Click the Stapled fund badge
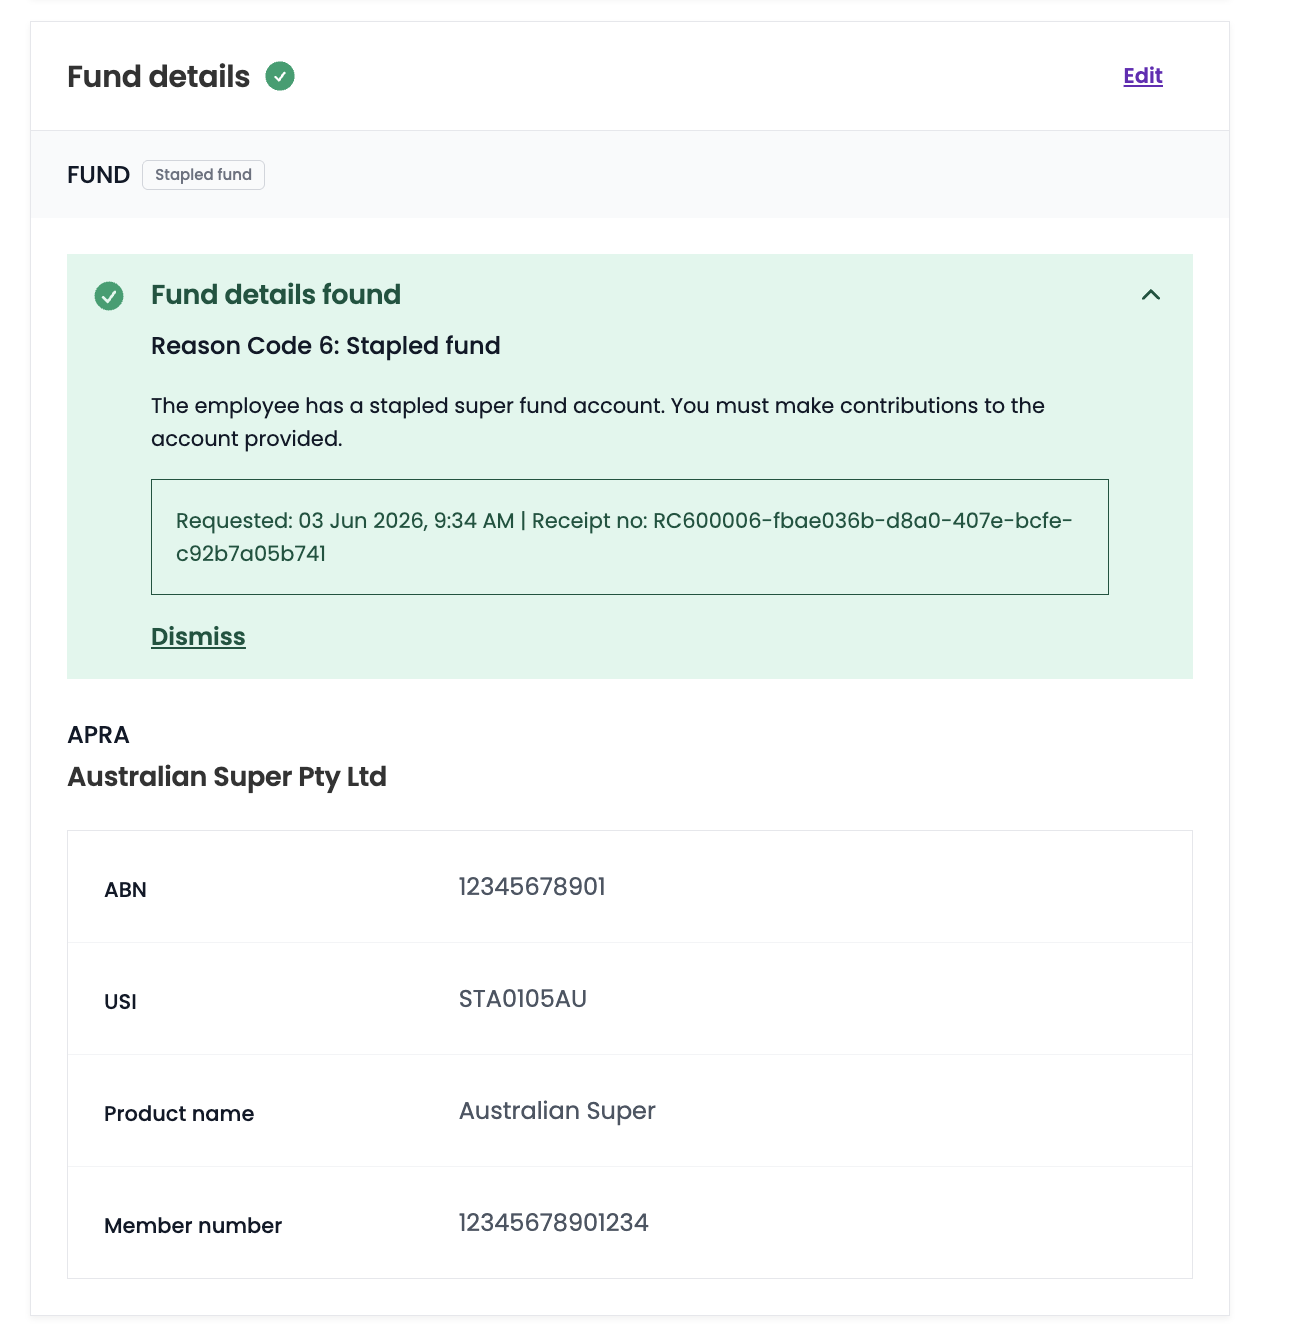 point(203,175)
